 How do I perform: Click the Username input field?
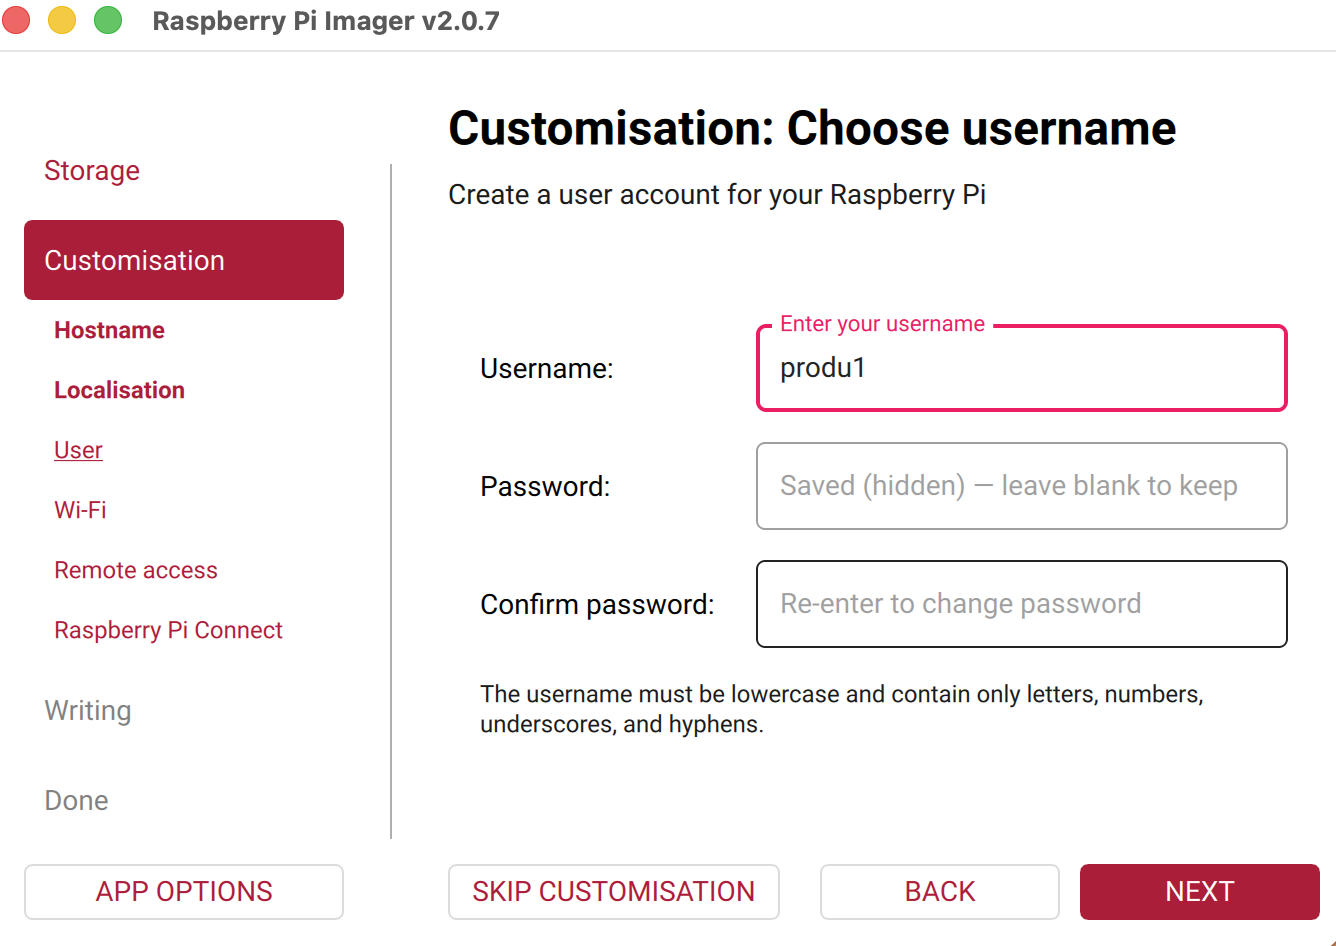[1021, 368]
